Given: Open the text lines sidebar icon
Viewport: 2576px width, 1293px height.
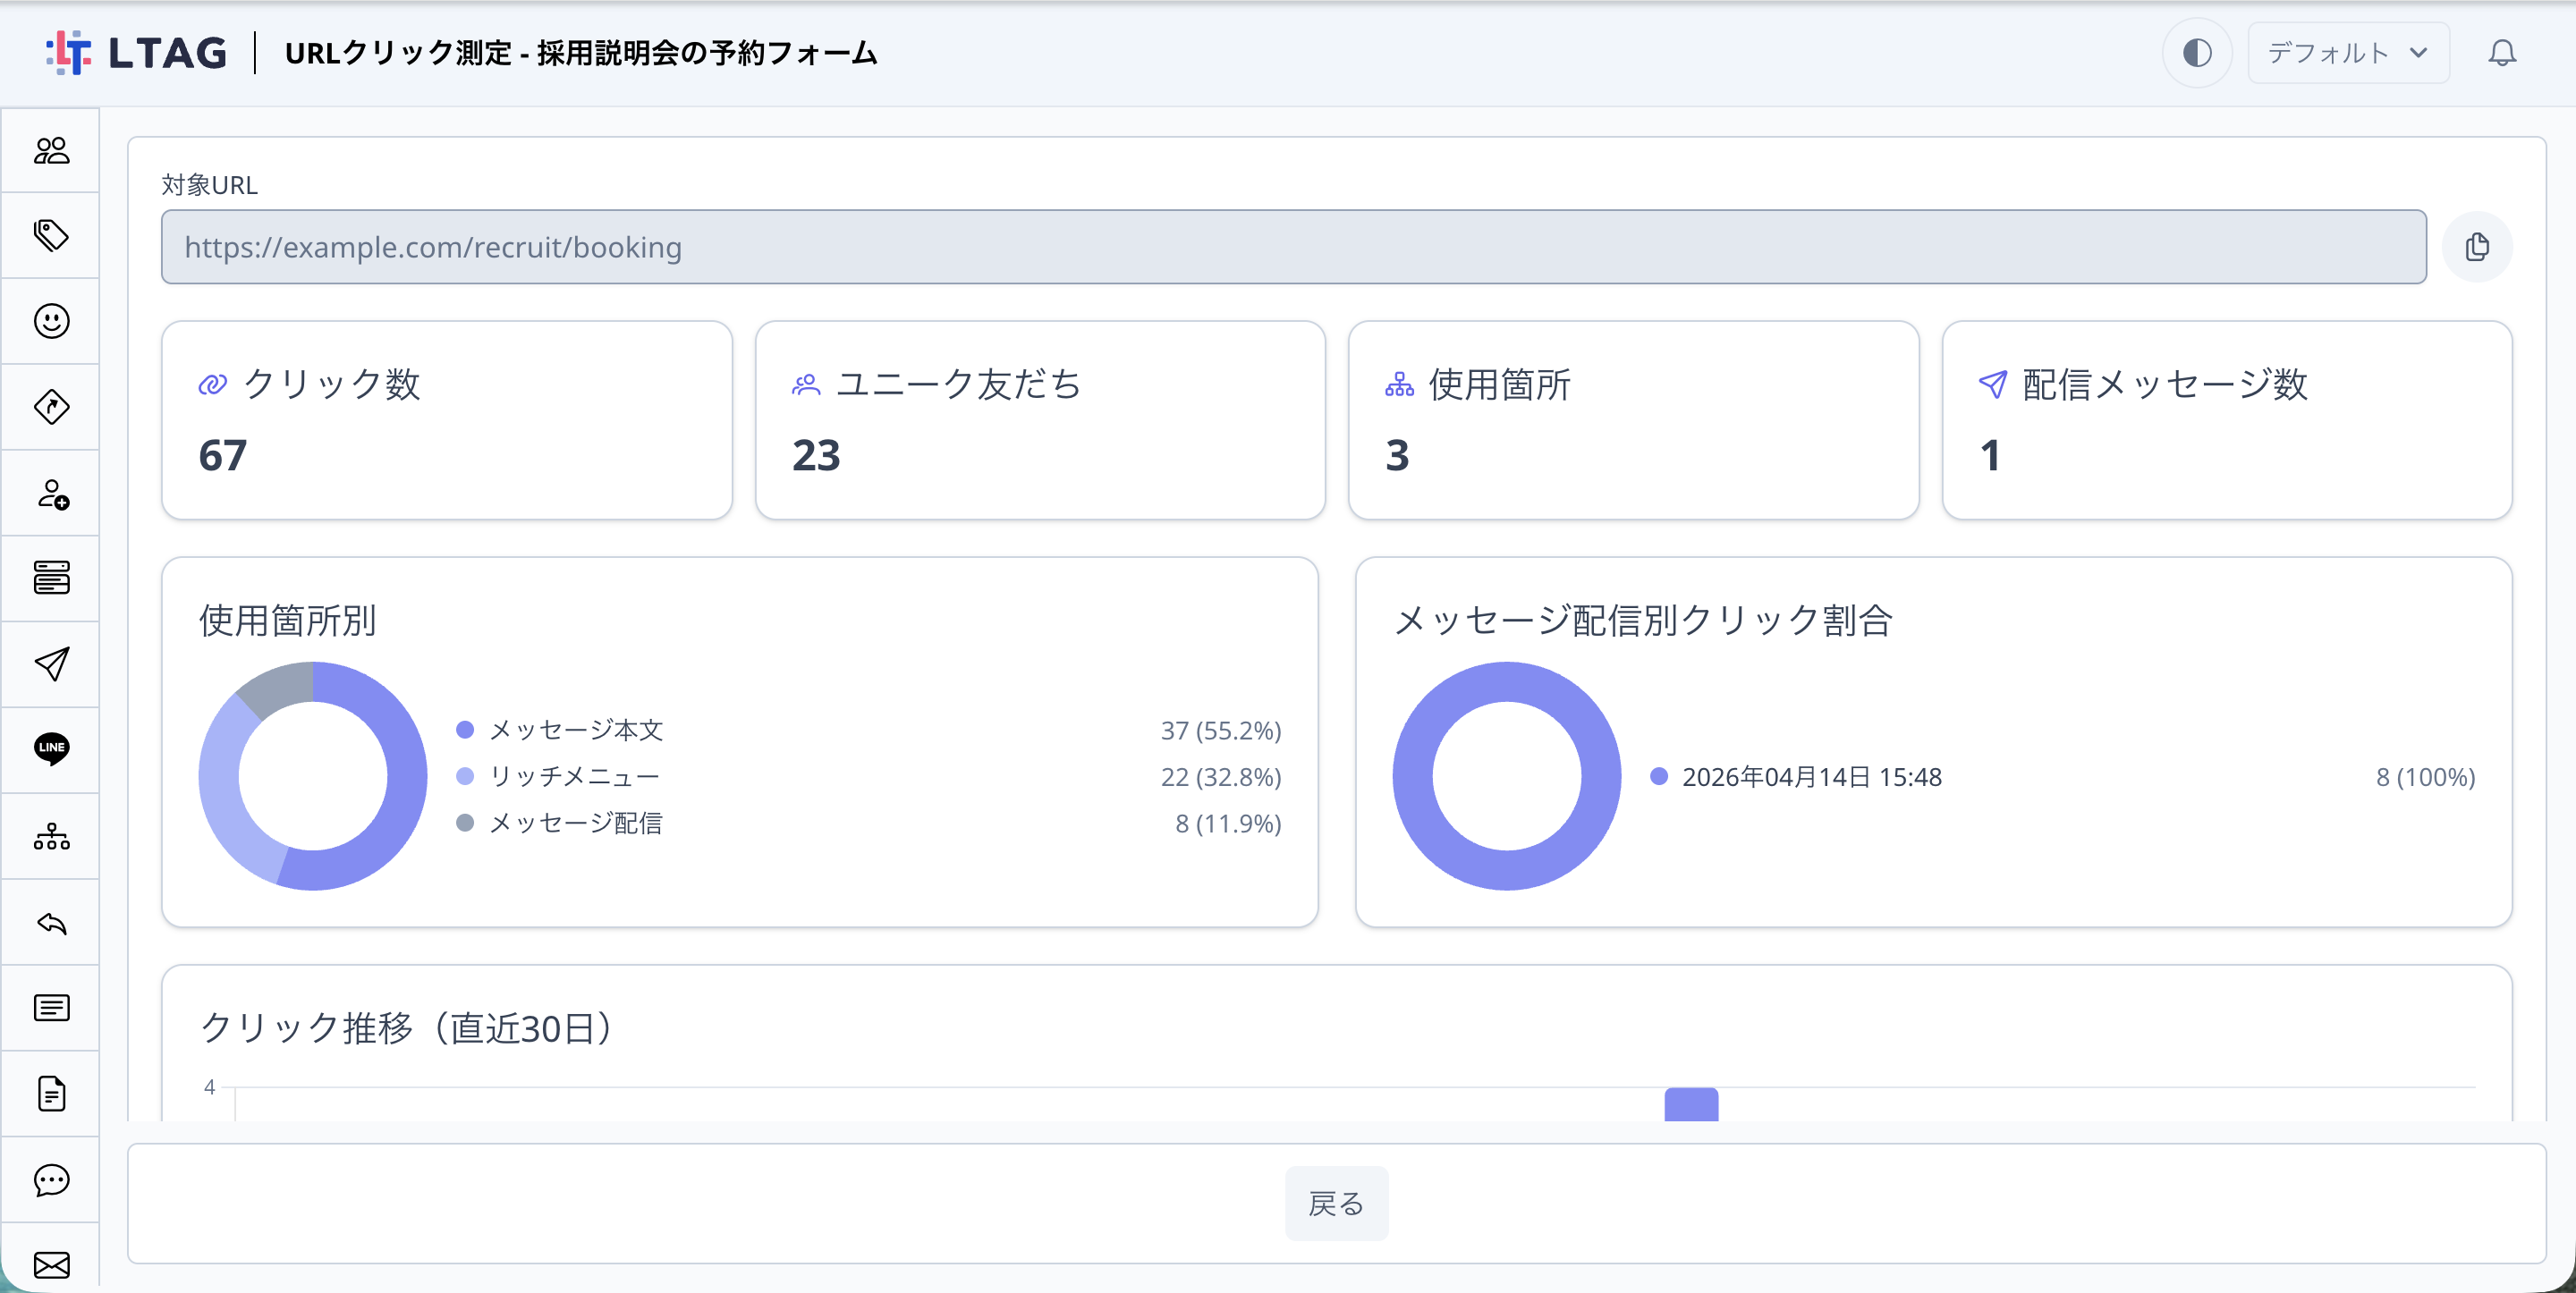Looking at the screenshot, I should pos(51,1008).
